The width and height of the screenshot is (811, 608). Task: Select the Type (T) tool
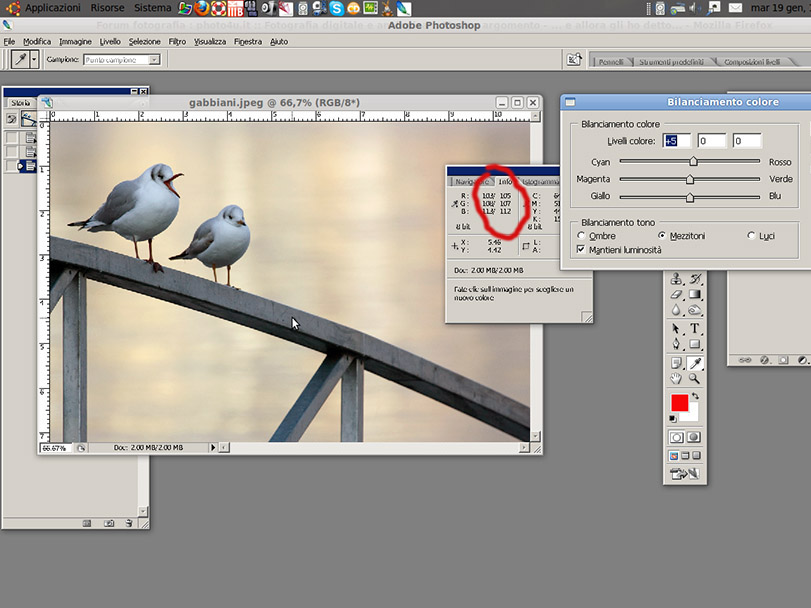pos(695,329)
